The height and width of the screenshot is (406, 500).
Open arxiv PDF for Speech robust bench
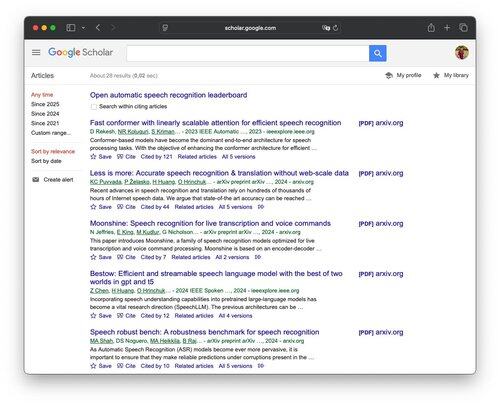click(x=381, y=332)
